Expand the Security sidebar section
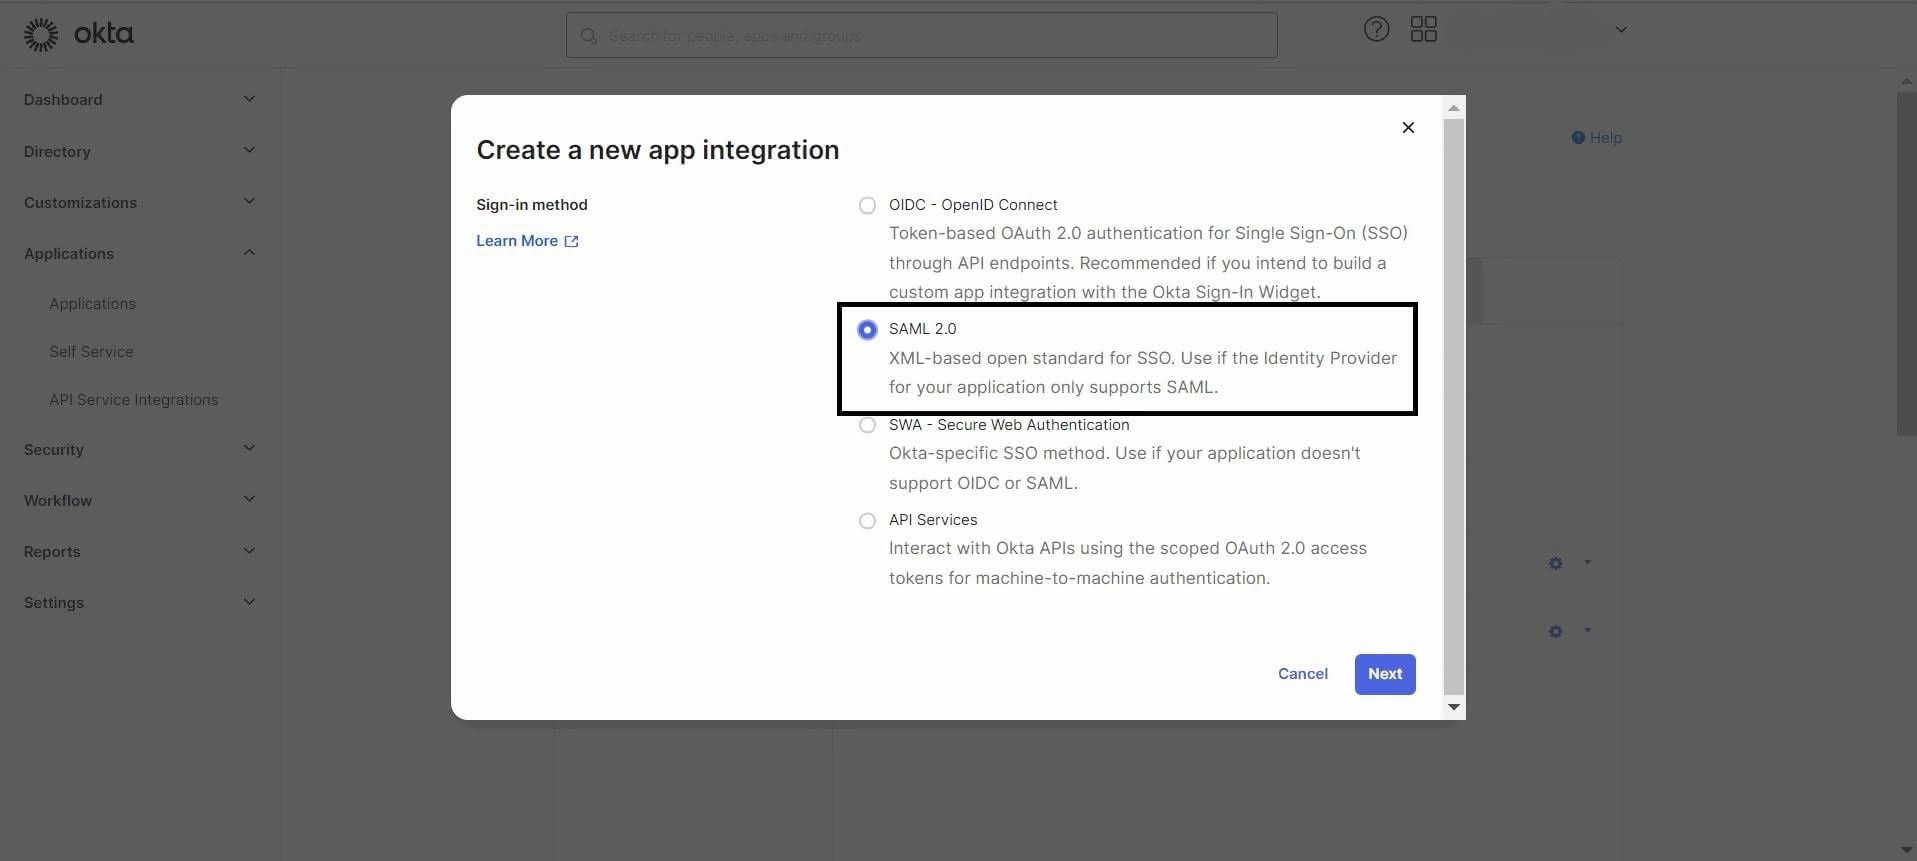 tap(249, 449)
